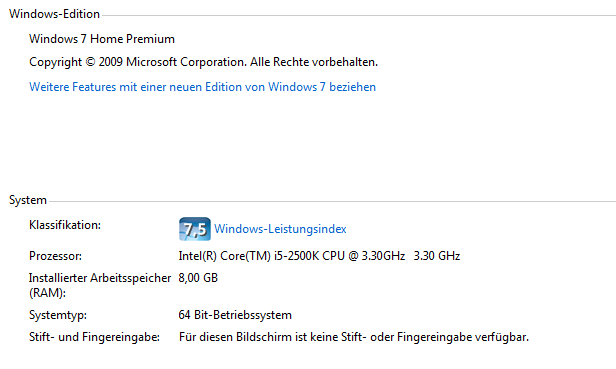Click the Prozessor label
The width and height of the screenshot is (616, 369).
click(x=55, y=256)
